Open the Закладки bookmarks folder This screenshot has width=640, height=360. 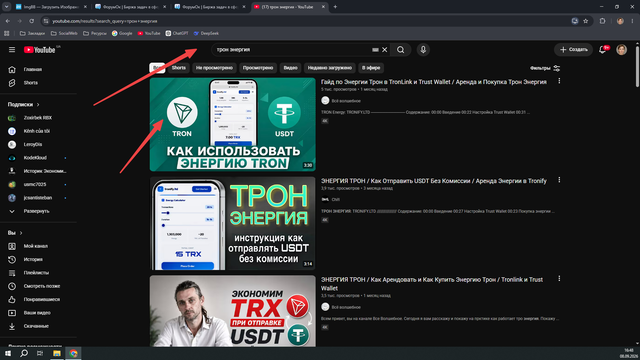tap(32, 33)
